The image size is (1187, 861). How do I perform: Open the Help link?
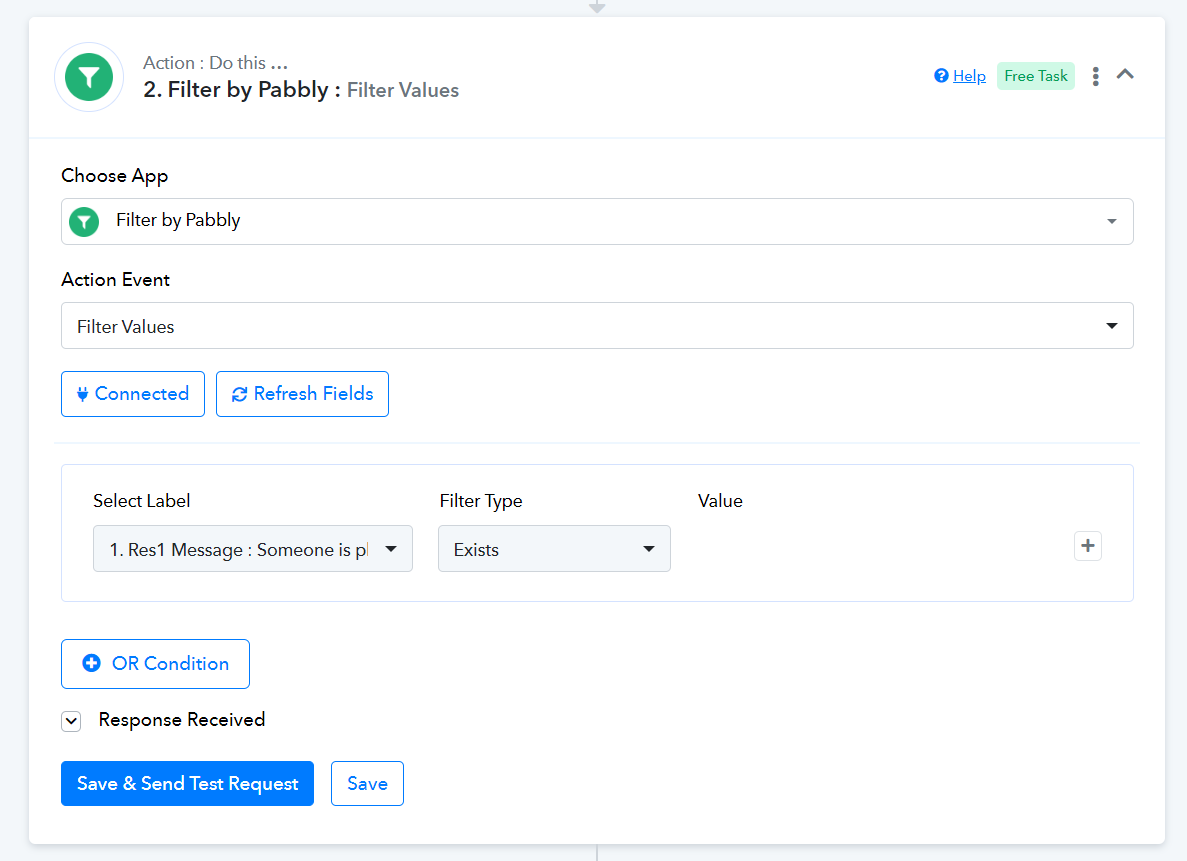click(x=969, y=76)
